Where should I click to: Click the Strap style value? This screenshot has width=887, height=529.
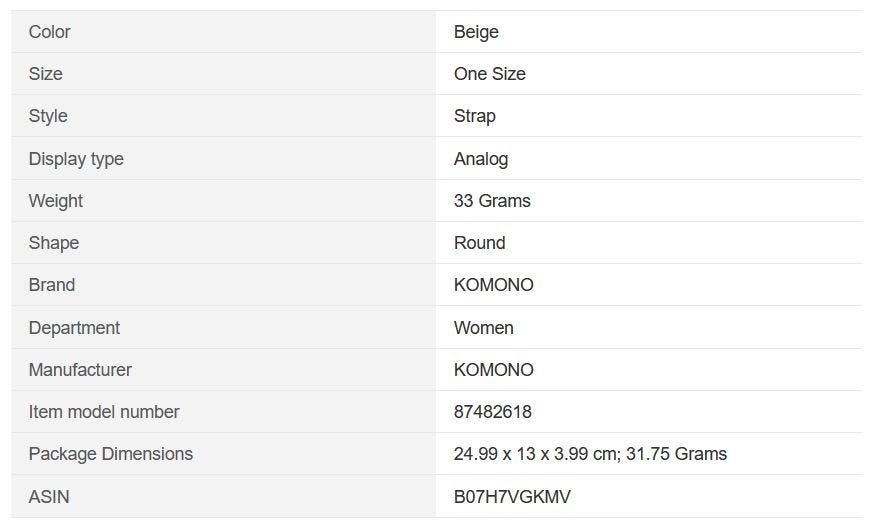474,116
